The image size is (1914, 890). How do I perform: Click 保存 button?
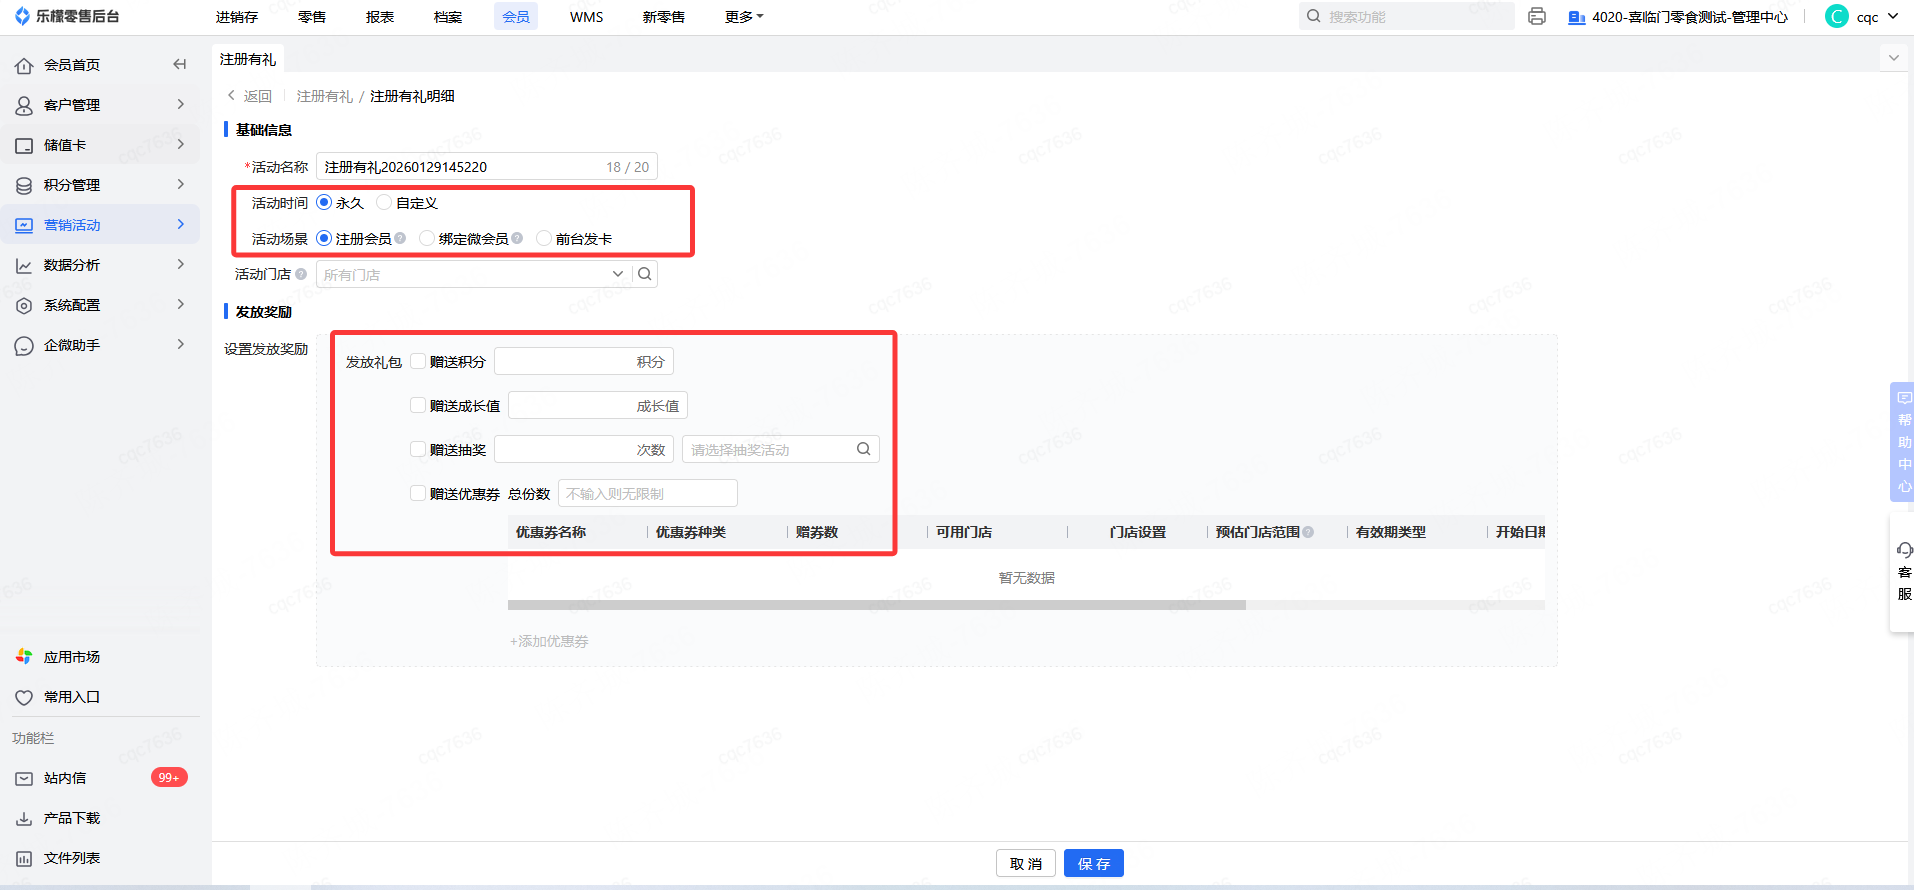tap(1094, 863)
